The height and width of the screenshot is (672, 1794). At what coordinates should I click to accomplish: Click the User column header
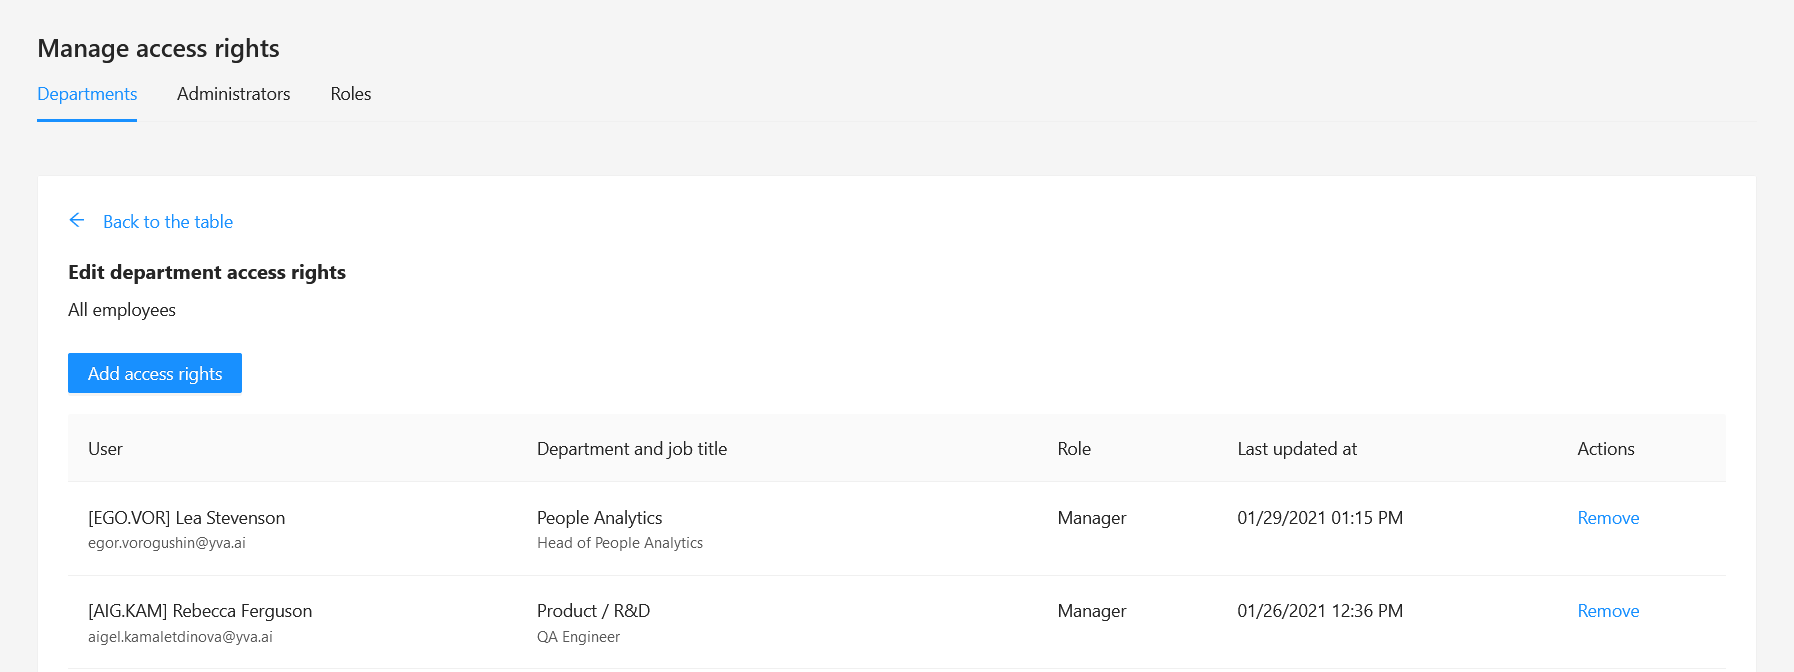pos(105,449)
